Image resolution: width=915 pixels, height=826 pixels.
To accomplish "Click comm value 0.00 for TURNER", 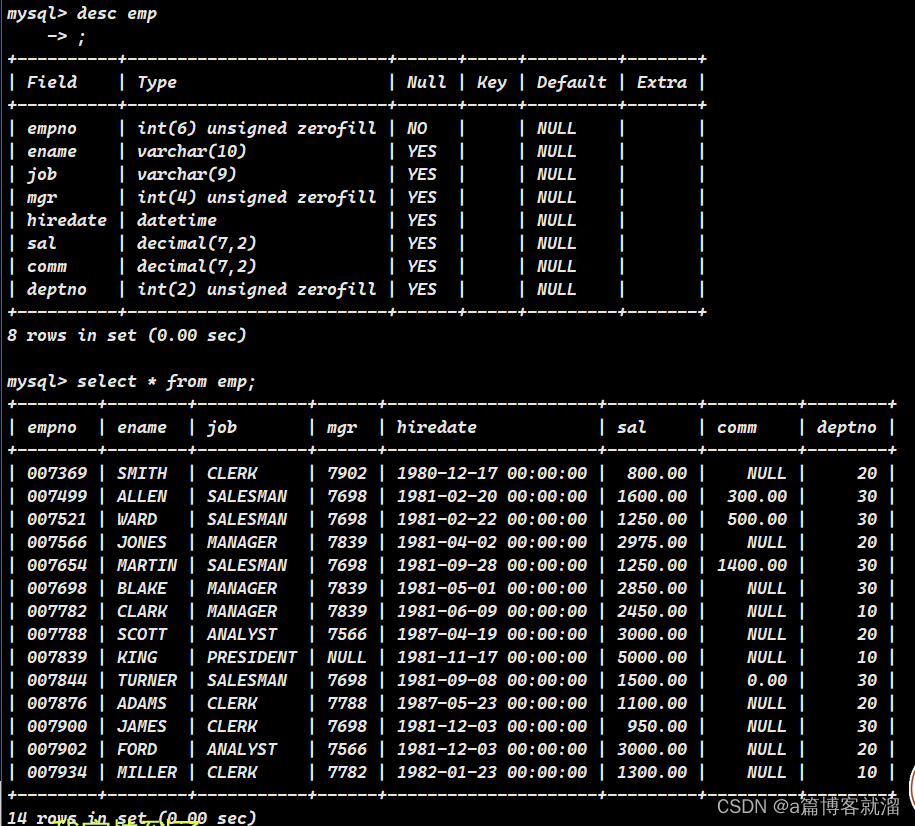I will tap(767, 680).
